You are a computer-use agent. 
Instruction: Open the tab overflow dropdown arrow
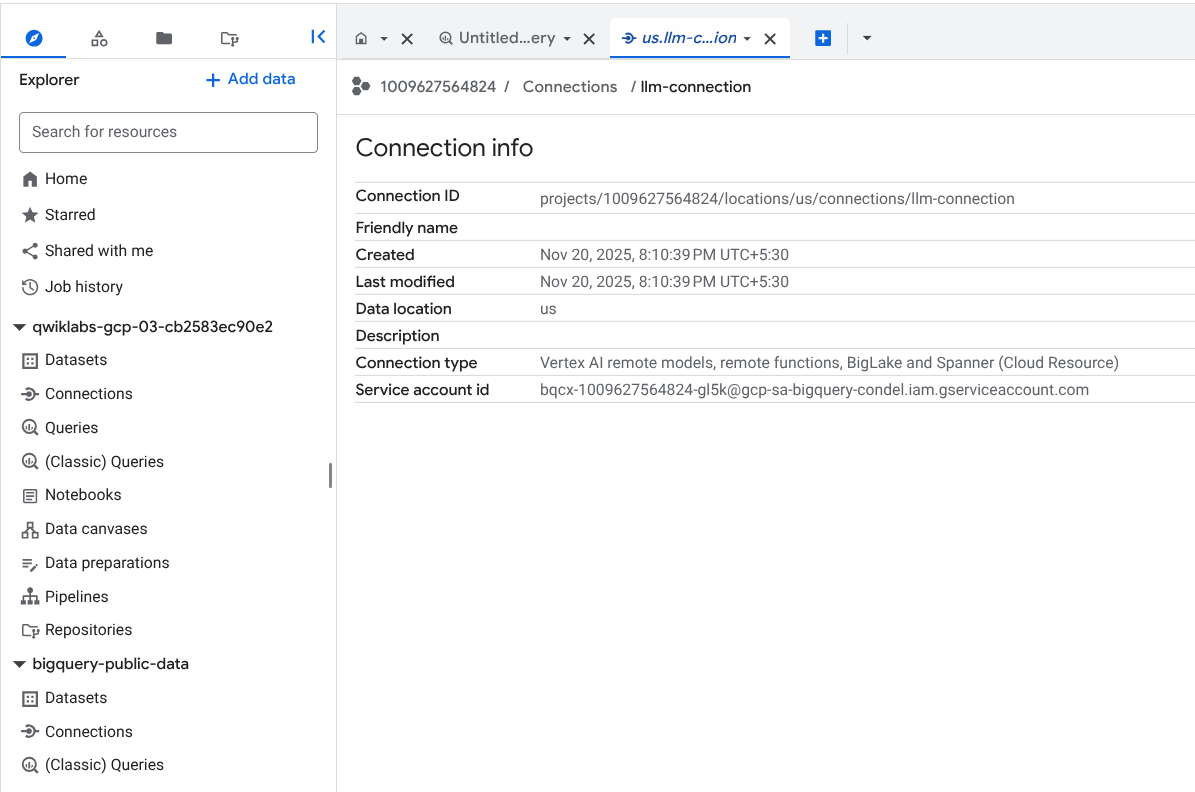click(x=866, y=38)
